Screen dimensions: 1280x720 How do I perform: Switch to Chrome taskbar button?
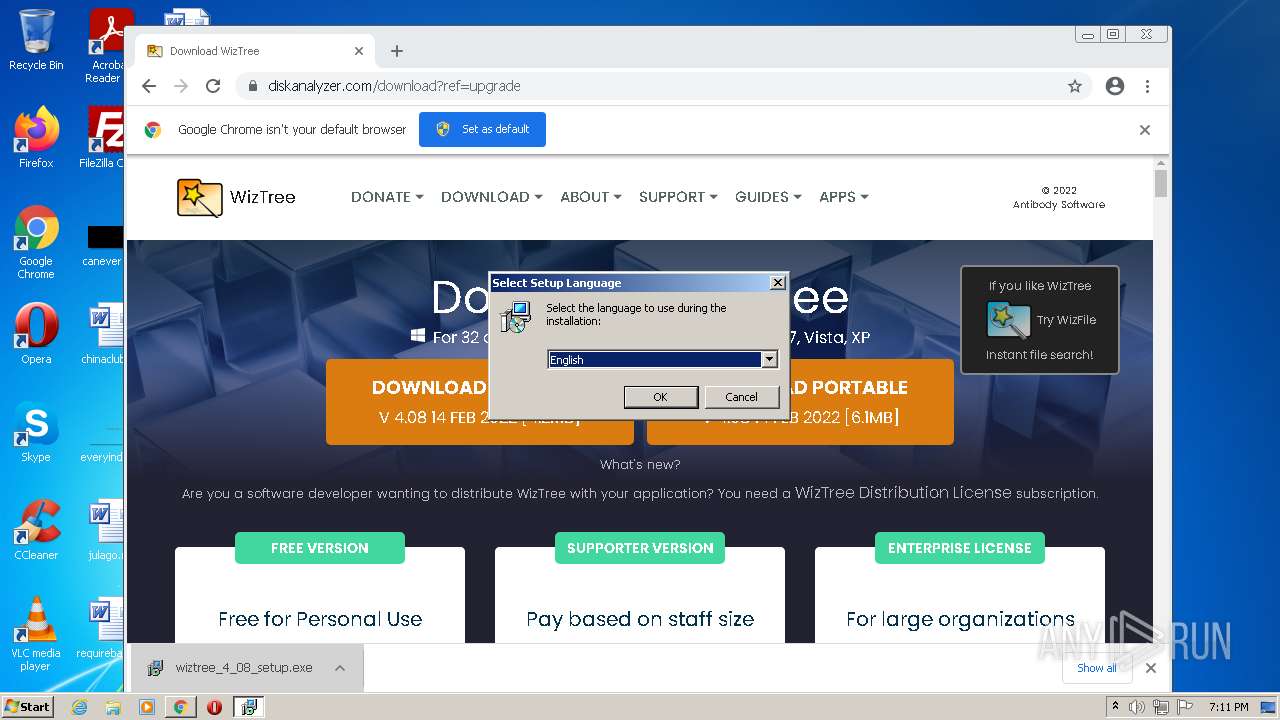coord(181,707)
